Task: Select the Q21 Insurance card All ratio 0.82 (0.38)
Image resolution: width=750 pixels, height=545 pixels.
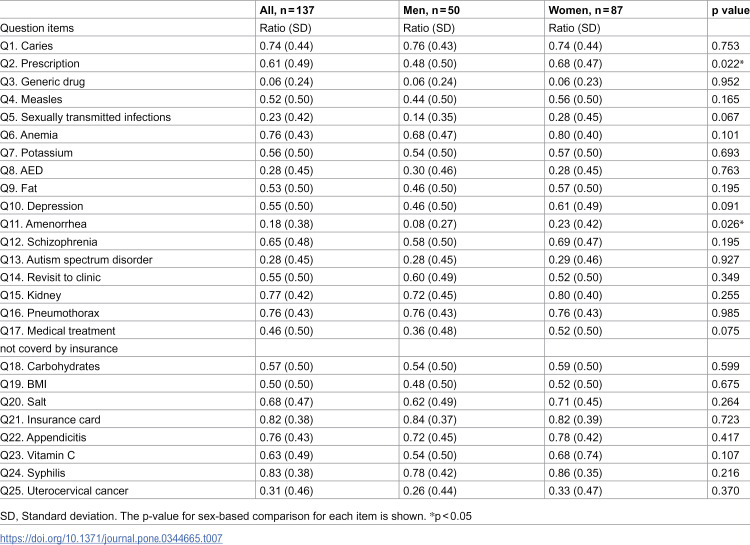Action: (x=286, y=420)
